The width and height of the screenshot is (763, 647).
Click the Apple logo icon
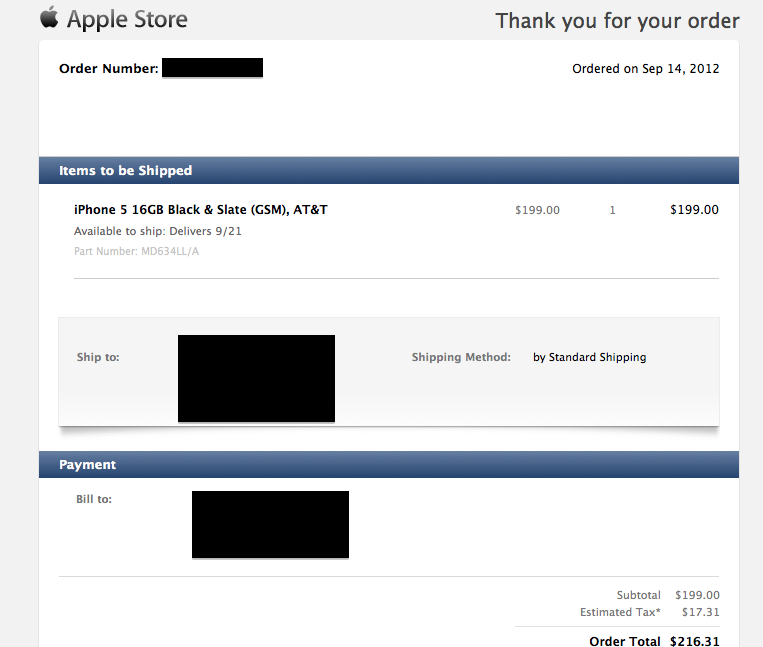point(49,18)
